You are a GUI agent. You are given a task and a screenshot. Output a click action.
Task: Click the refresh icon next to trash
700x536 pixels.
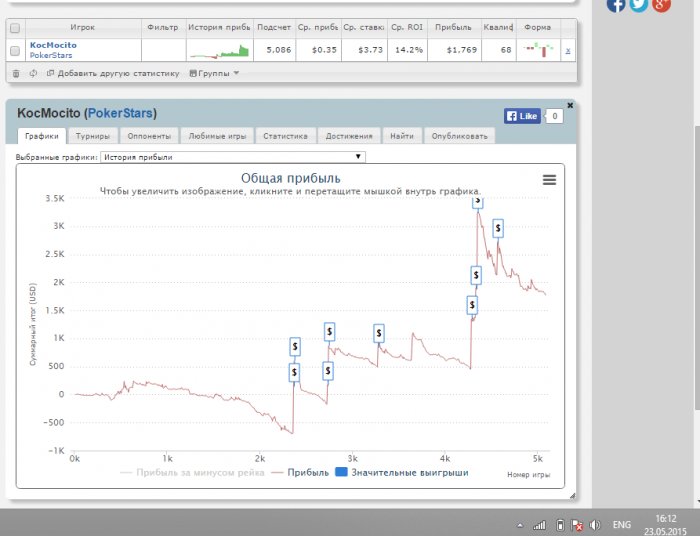tap(33, 73)
